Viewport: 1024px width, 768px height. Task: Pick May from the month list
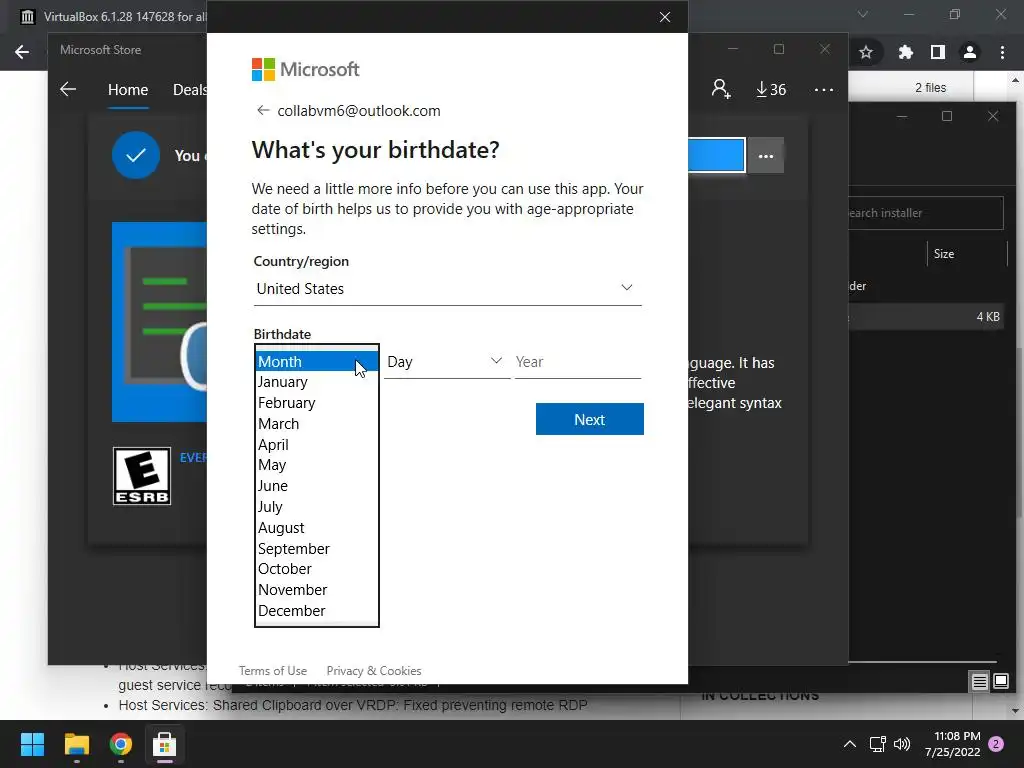pos(316,465)
